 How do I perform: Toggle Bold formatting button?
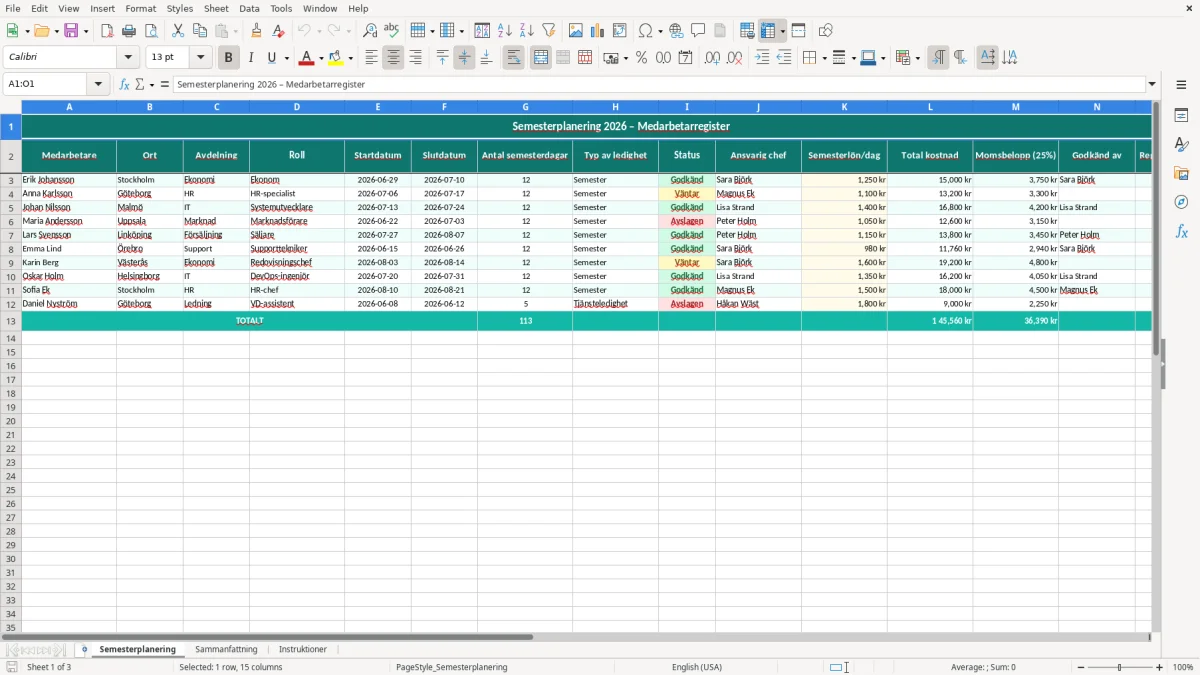228,58
